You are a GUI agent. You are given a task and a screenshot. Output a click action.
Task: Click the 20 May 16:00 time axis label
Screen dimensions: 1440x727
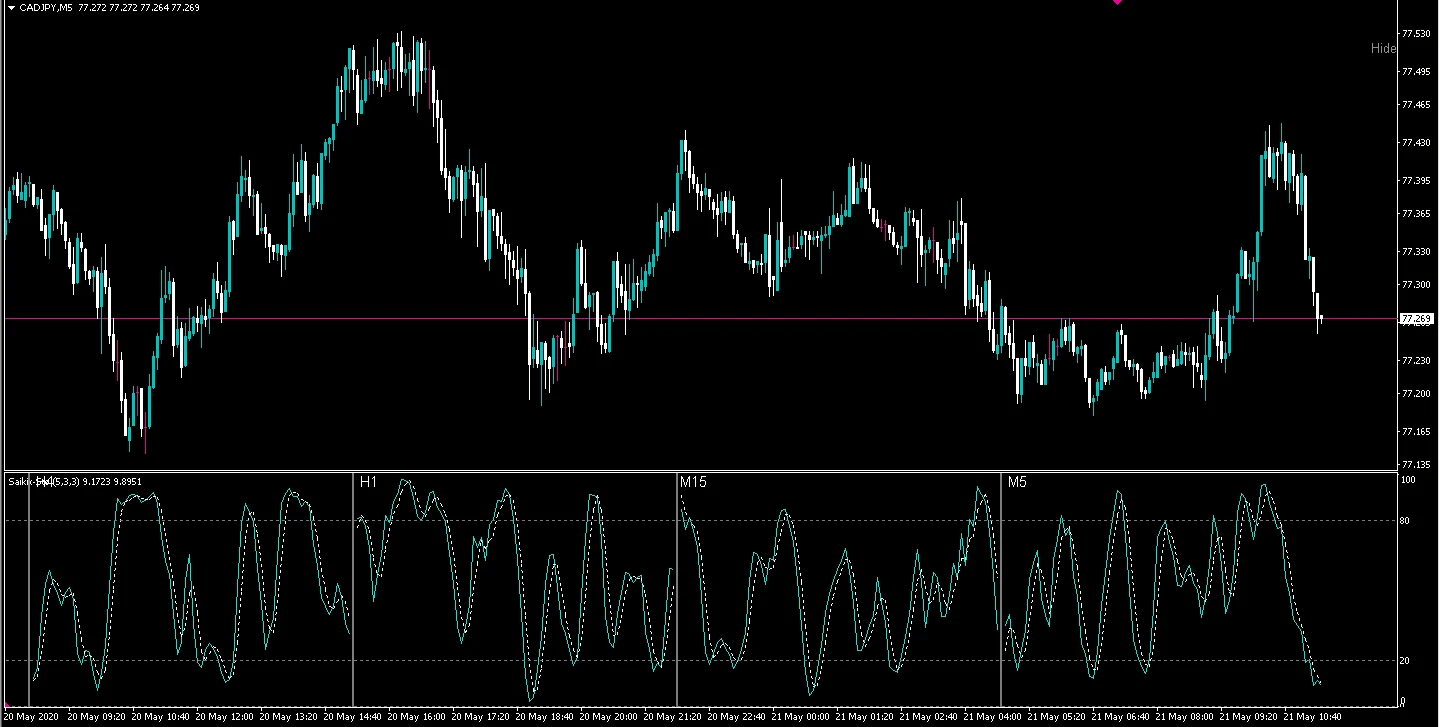pos(415,717)
